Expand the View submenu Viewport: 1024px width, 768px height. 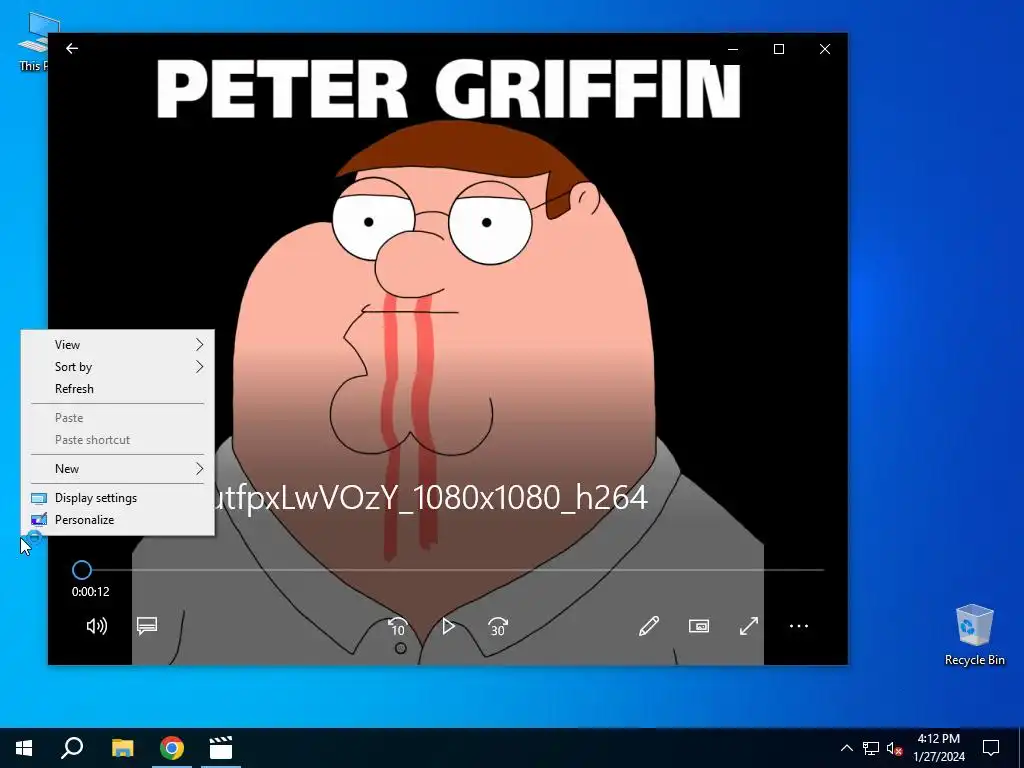118,345
